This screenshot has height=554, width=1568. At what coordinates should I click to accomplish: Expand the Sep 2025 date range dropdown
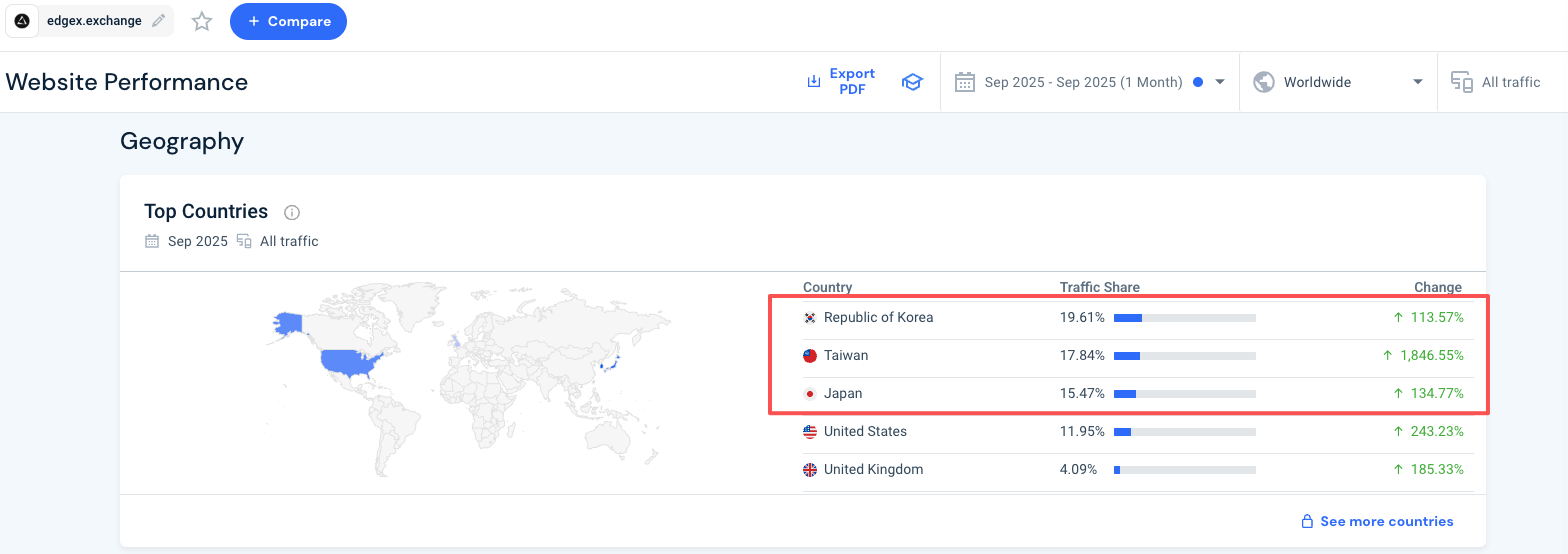[x=1220, y=82]
